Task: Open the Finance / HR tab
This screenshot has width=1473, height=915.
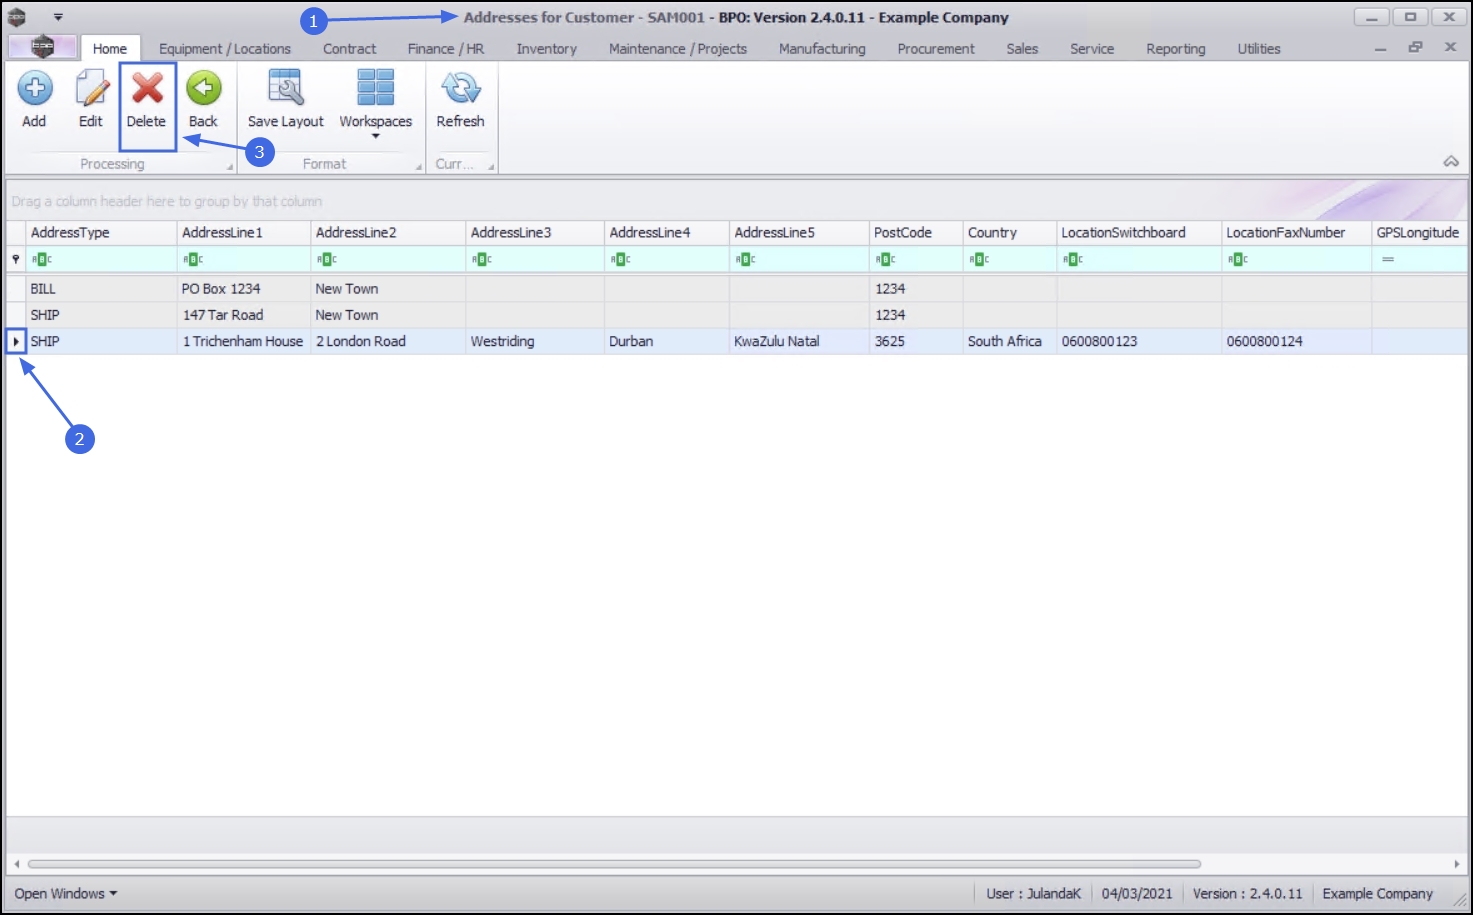Action: [x=446, y=48]
